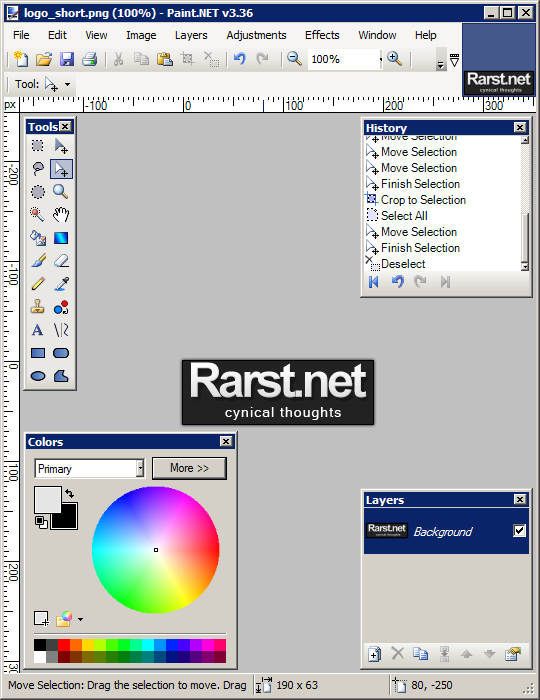Click the Undo icon in History panel
Screen dimensions: 540x700
(x=397, y=282)
